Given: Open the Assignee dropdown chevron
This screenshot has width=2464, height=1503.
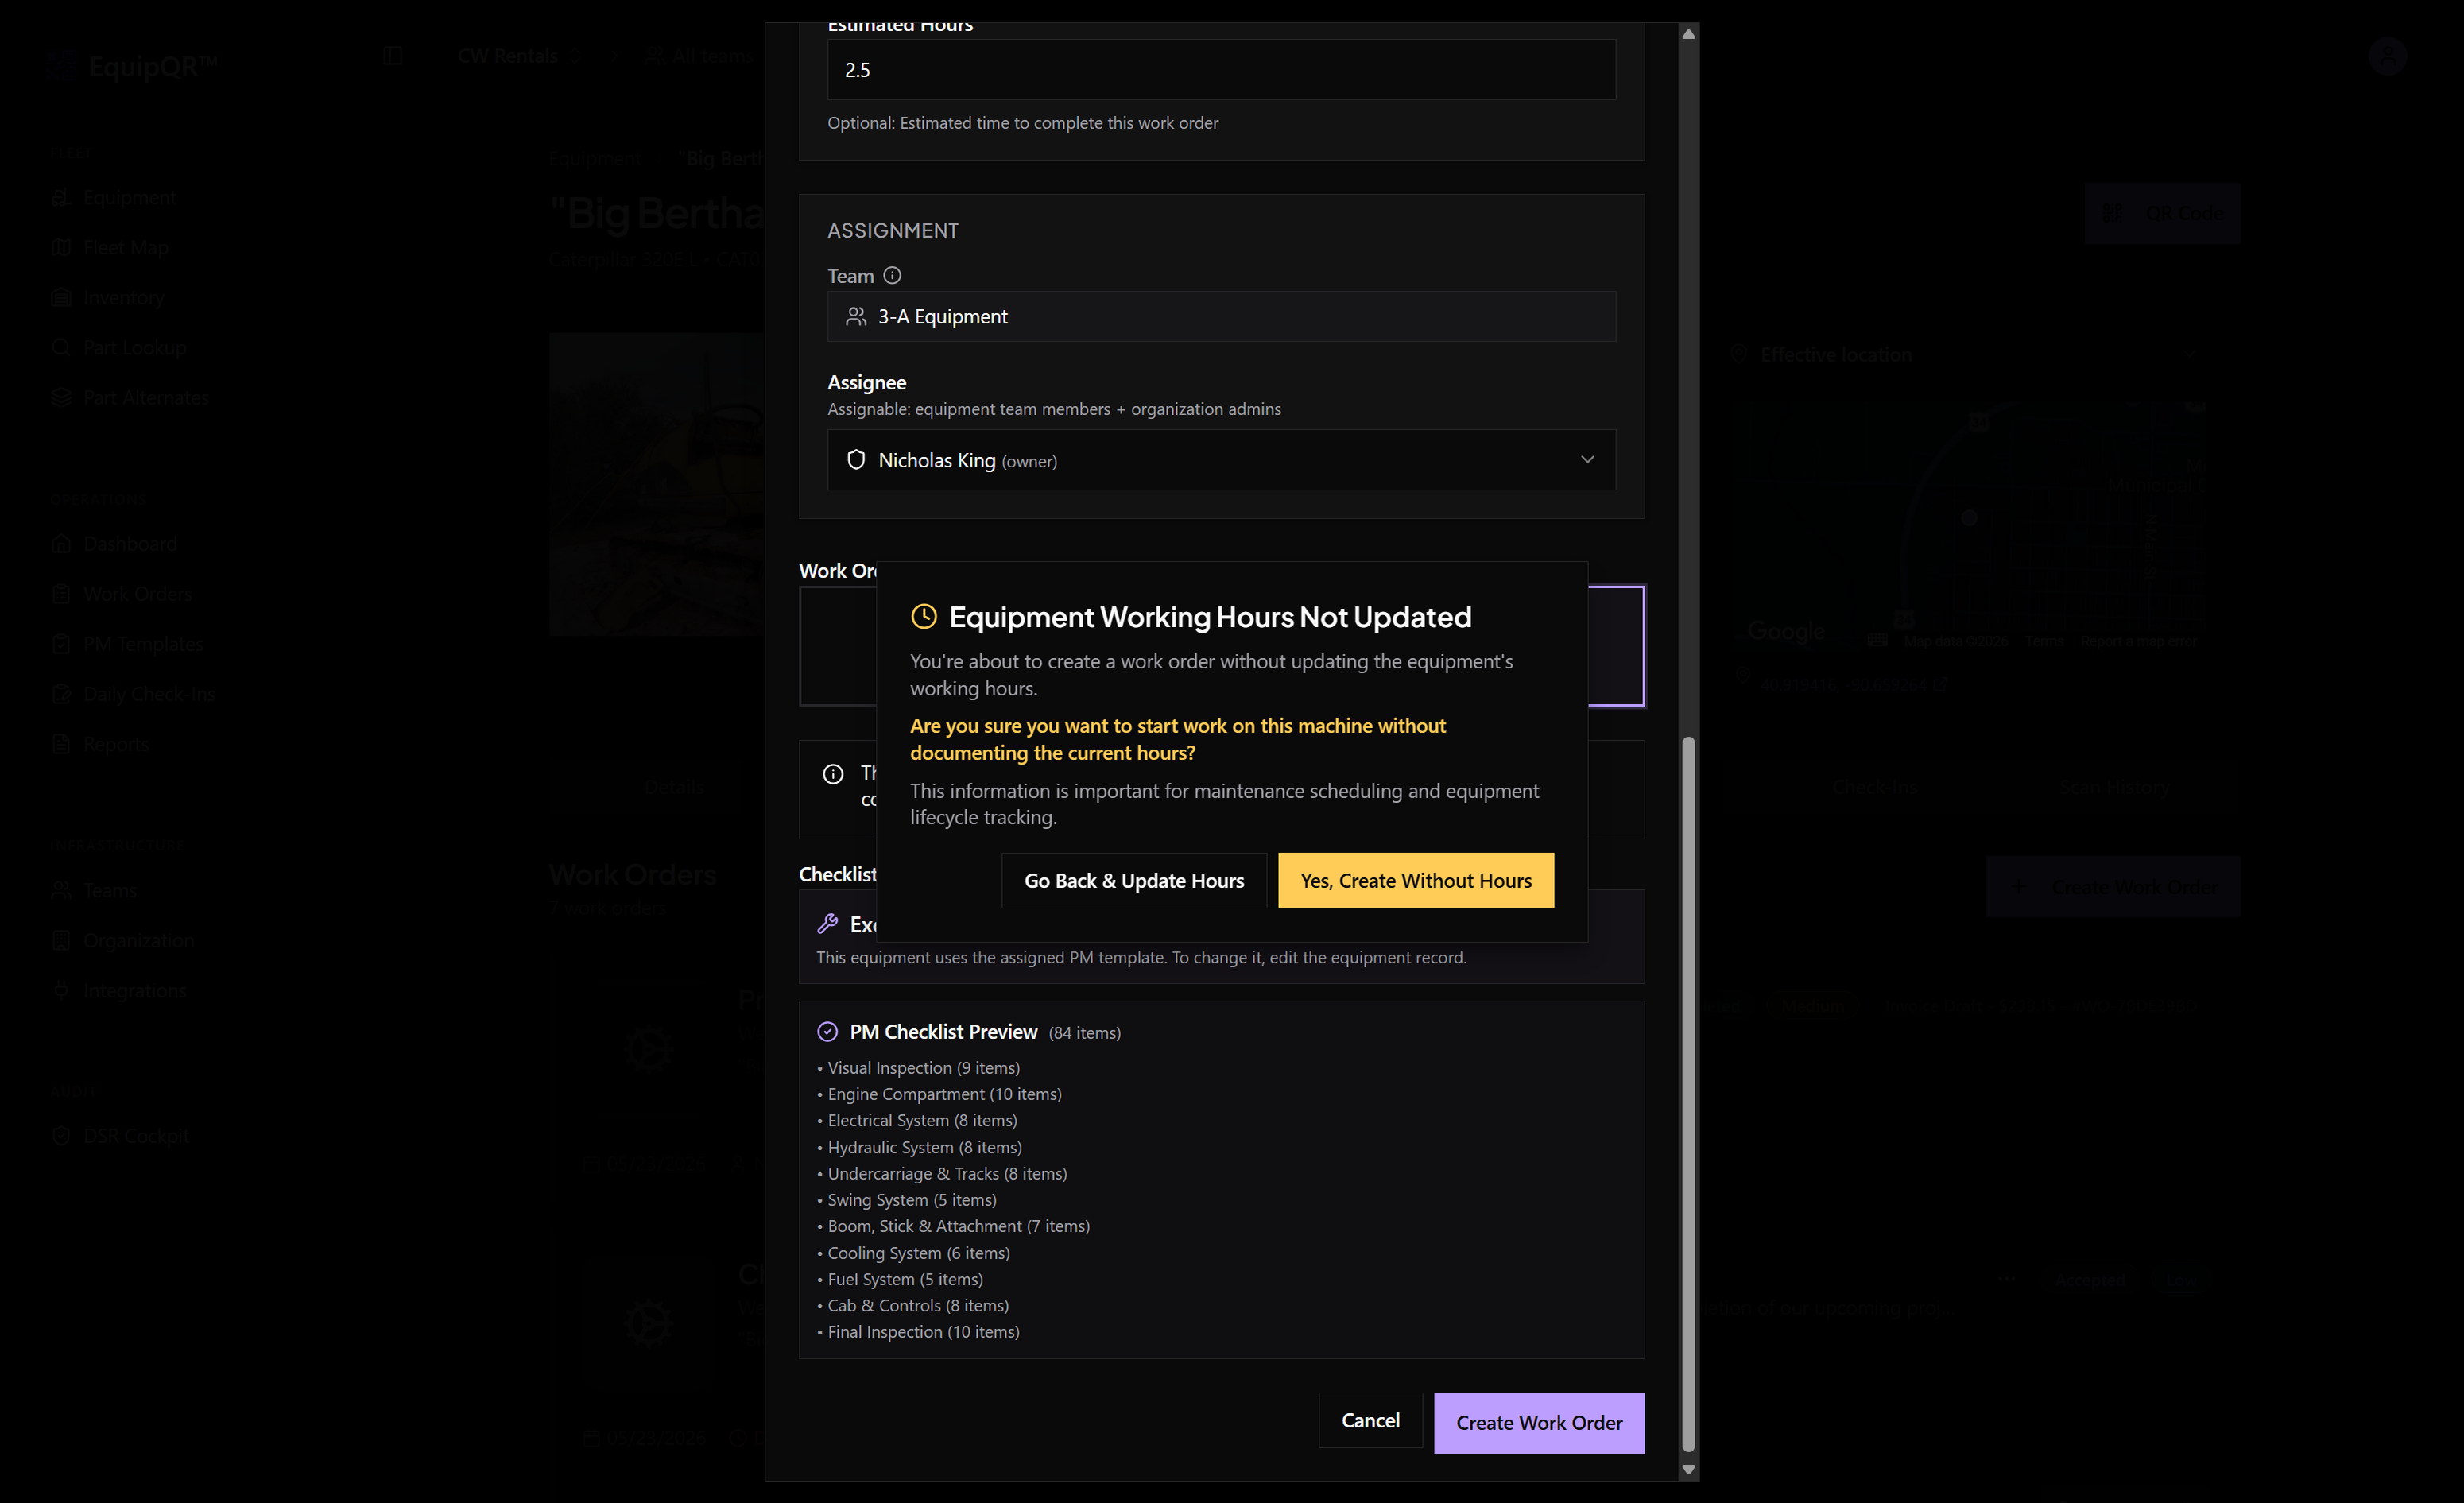Looking at the screenshot, I should pyautogui.click(x=1587, y=460).
